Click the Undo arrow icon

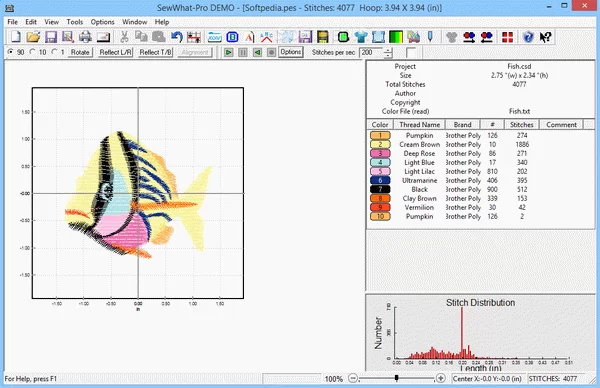[176, 37]
